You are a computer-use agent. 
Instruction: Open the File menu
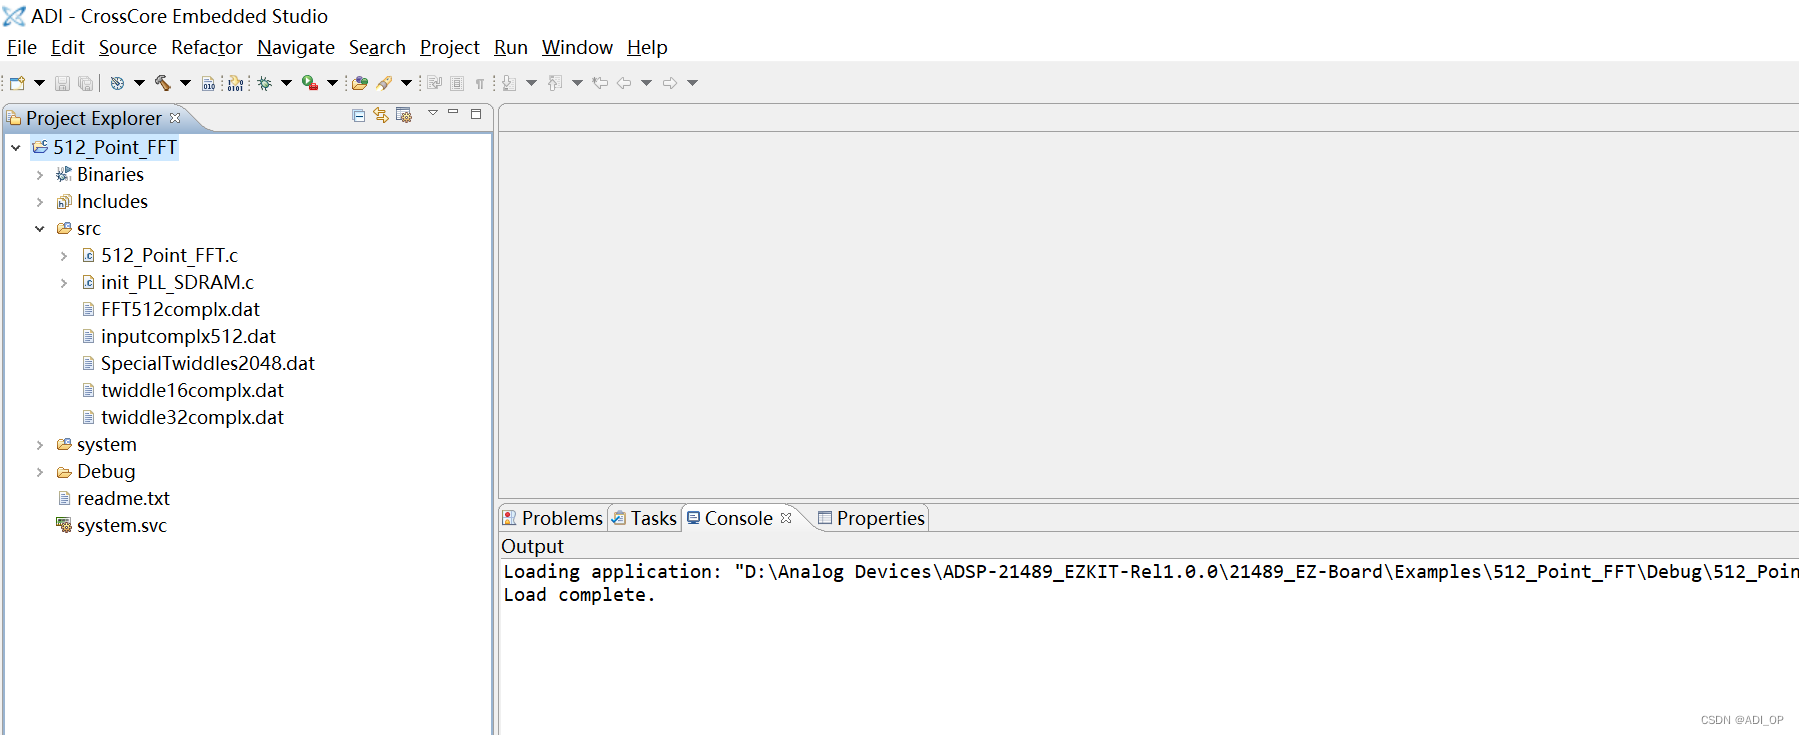22,47
